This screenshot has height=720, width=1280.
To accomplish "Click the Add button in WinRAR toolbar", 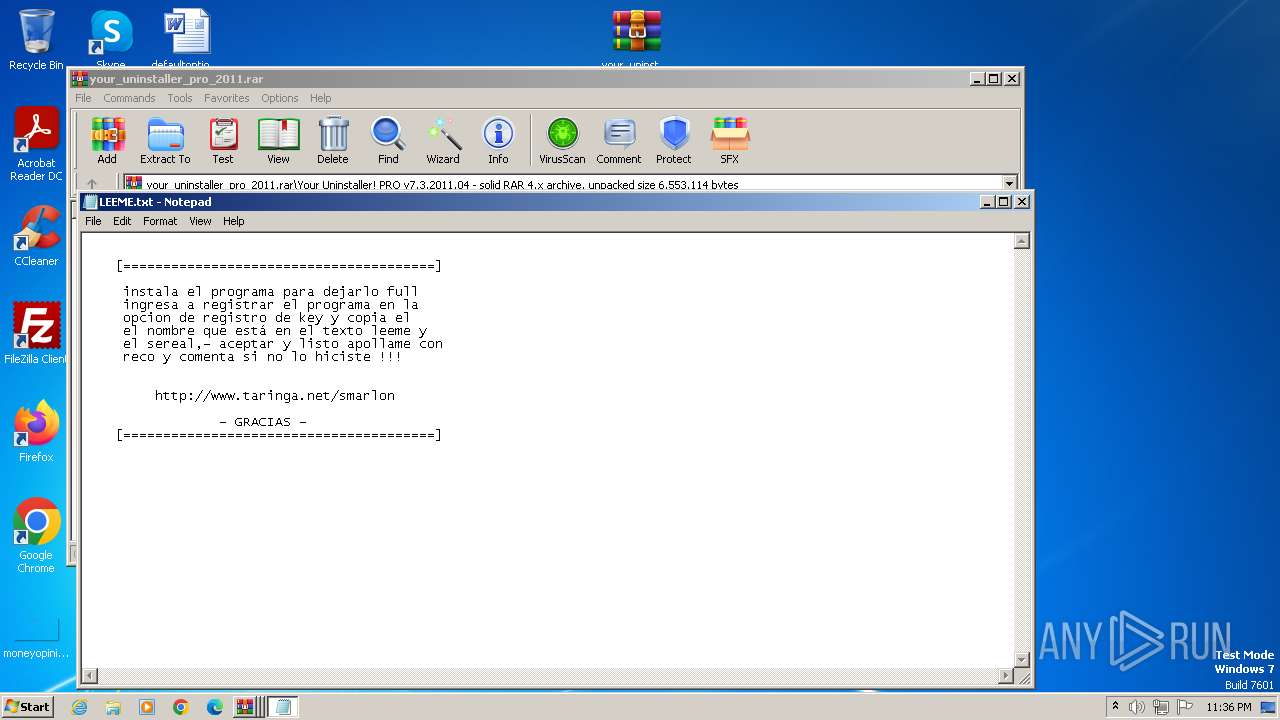I will click(107, 141).
